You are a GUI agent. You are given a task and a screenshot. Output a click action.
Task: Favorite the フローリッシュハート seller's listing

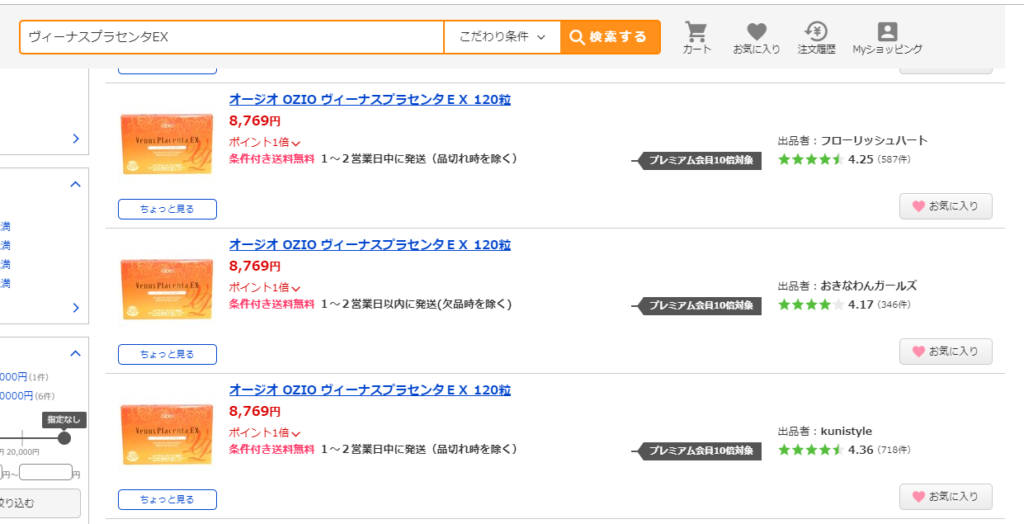tap(946, 206)
